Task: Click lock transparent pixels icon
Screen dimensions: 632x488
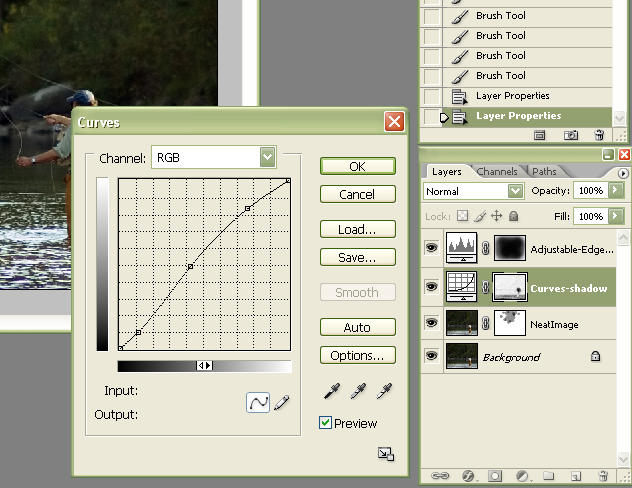Action: (462, 216)
